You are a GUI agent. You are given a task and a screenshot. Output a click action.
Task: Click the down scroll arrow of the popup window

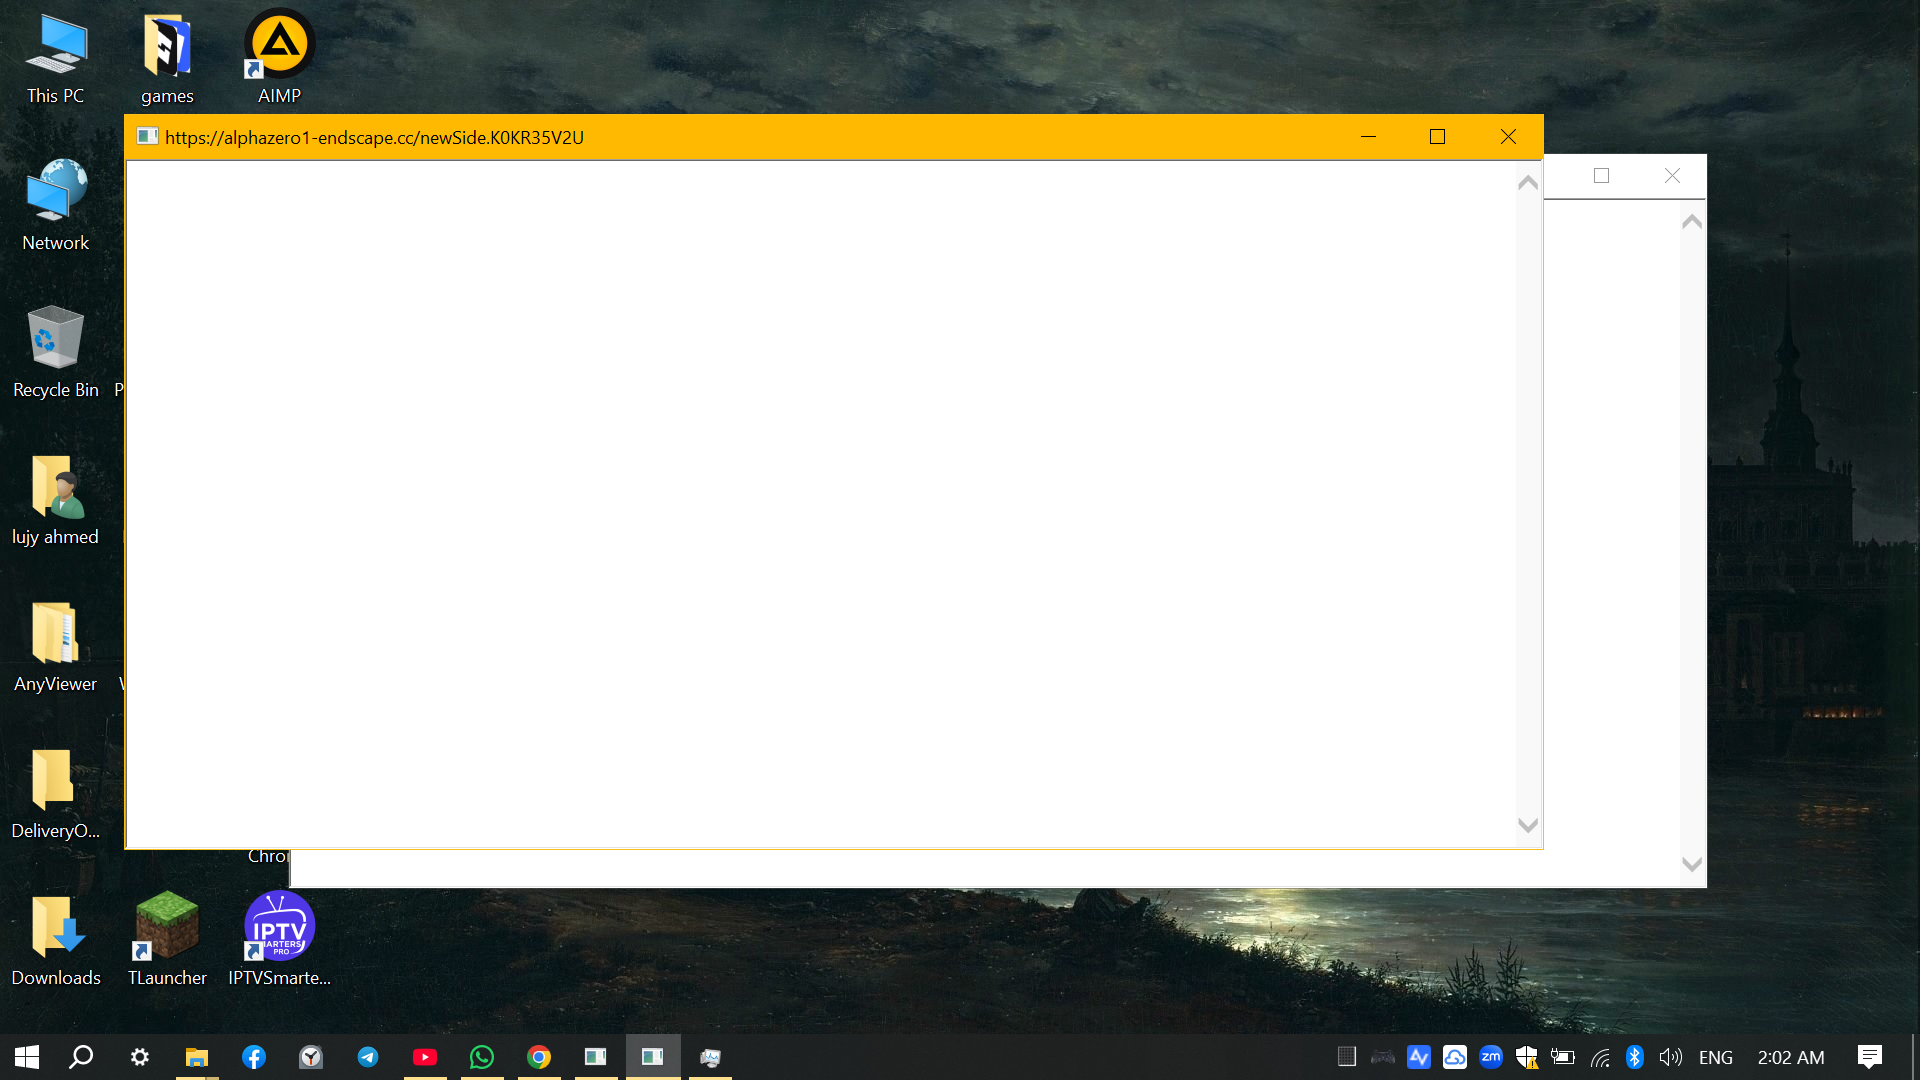pos(1527,826)
